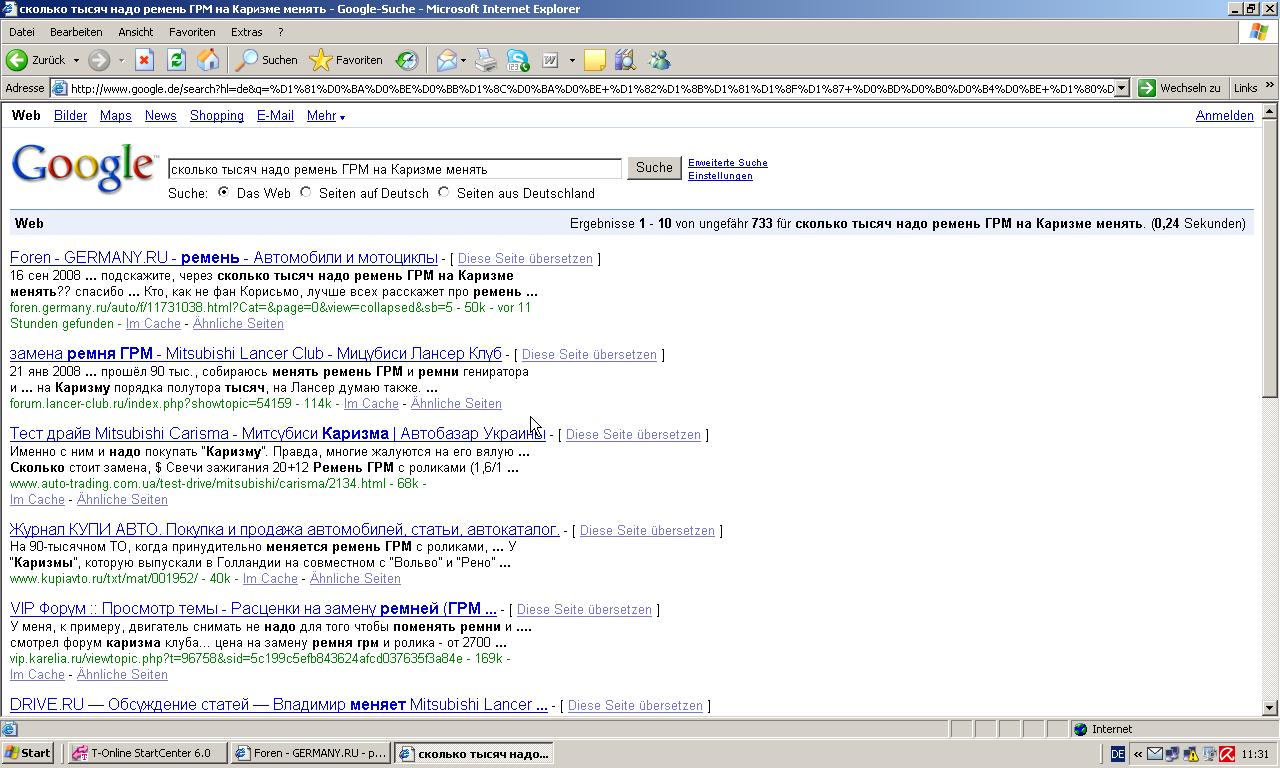This screenshot has height=768, width=1280.
Task: Expand hidden tray icons chevron
Action: [1137, 754]
